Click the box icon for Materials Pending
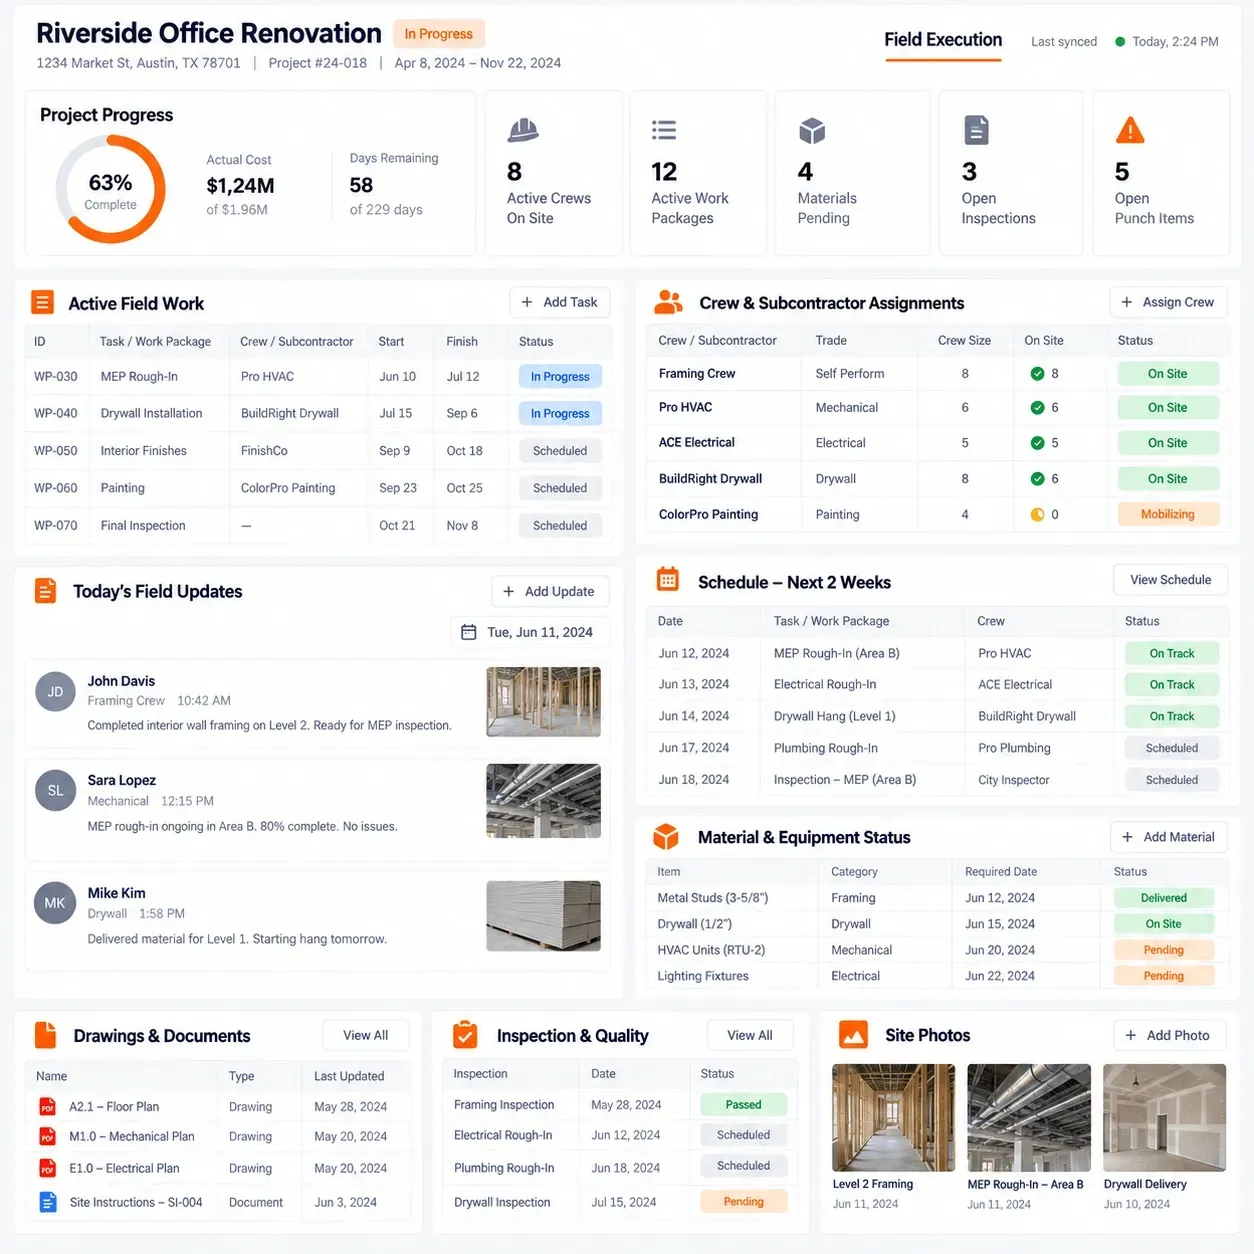 coord(812,131)
